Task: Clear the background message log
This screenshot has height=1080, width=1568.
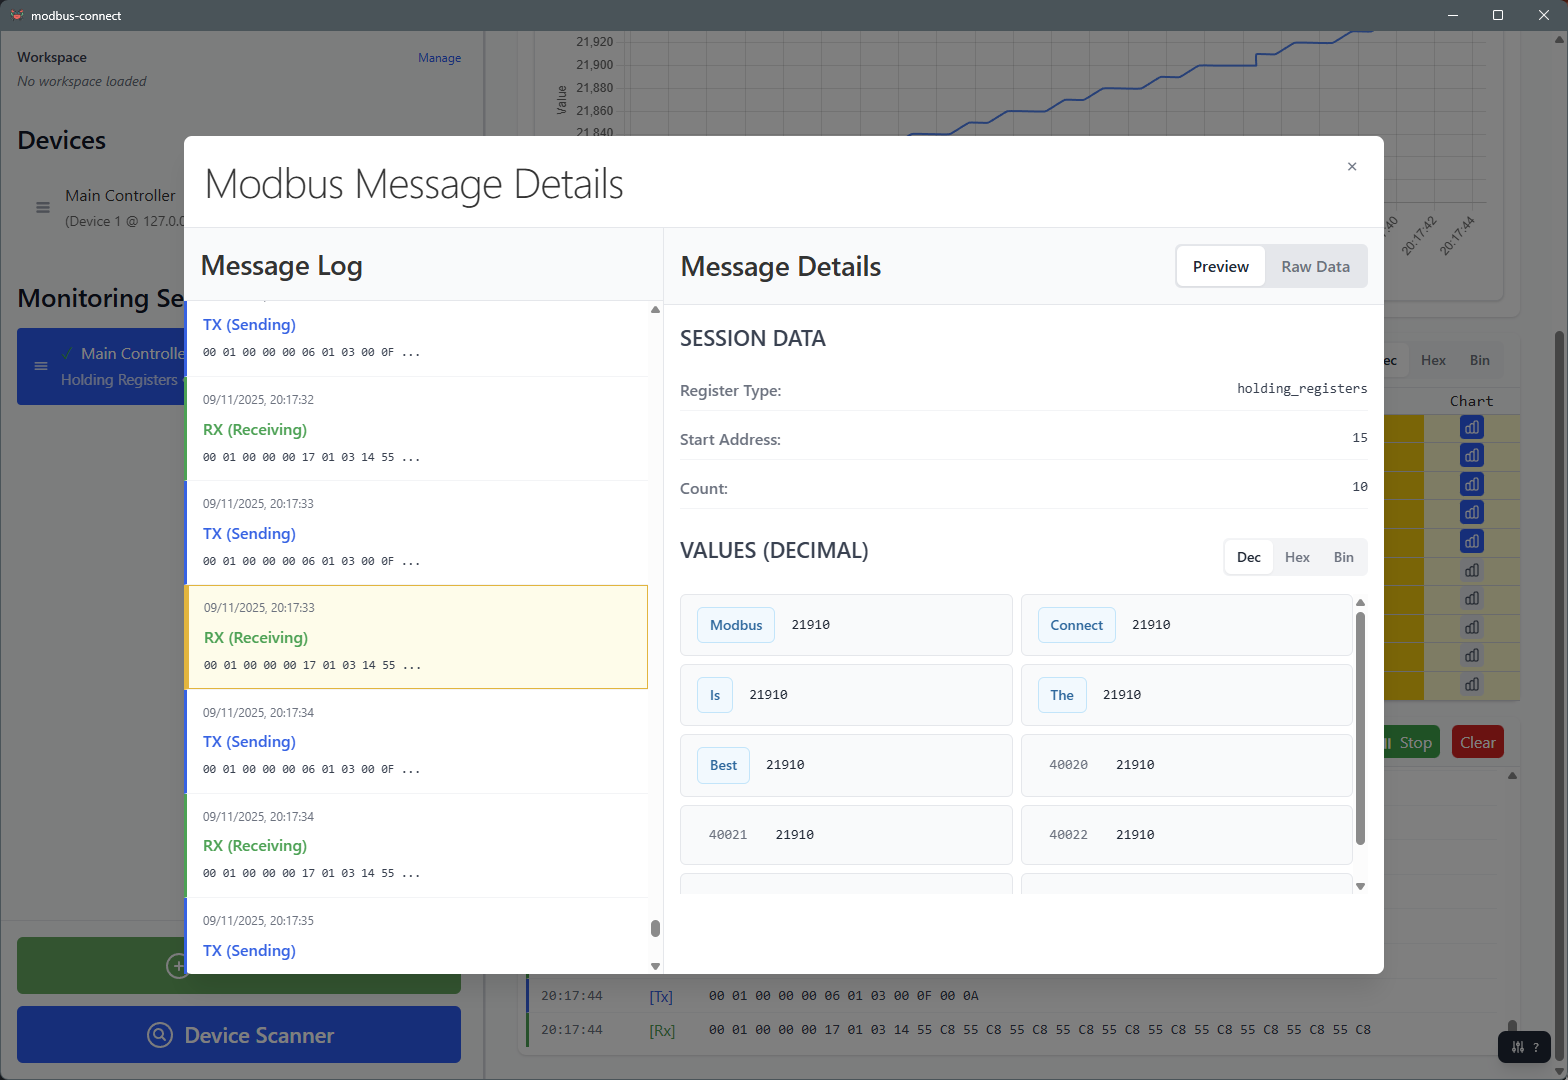Action: 1477,742
